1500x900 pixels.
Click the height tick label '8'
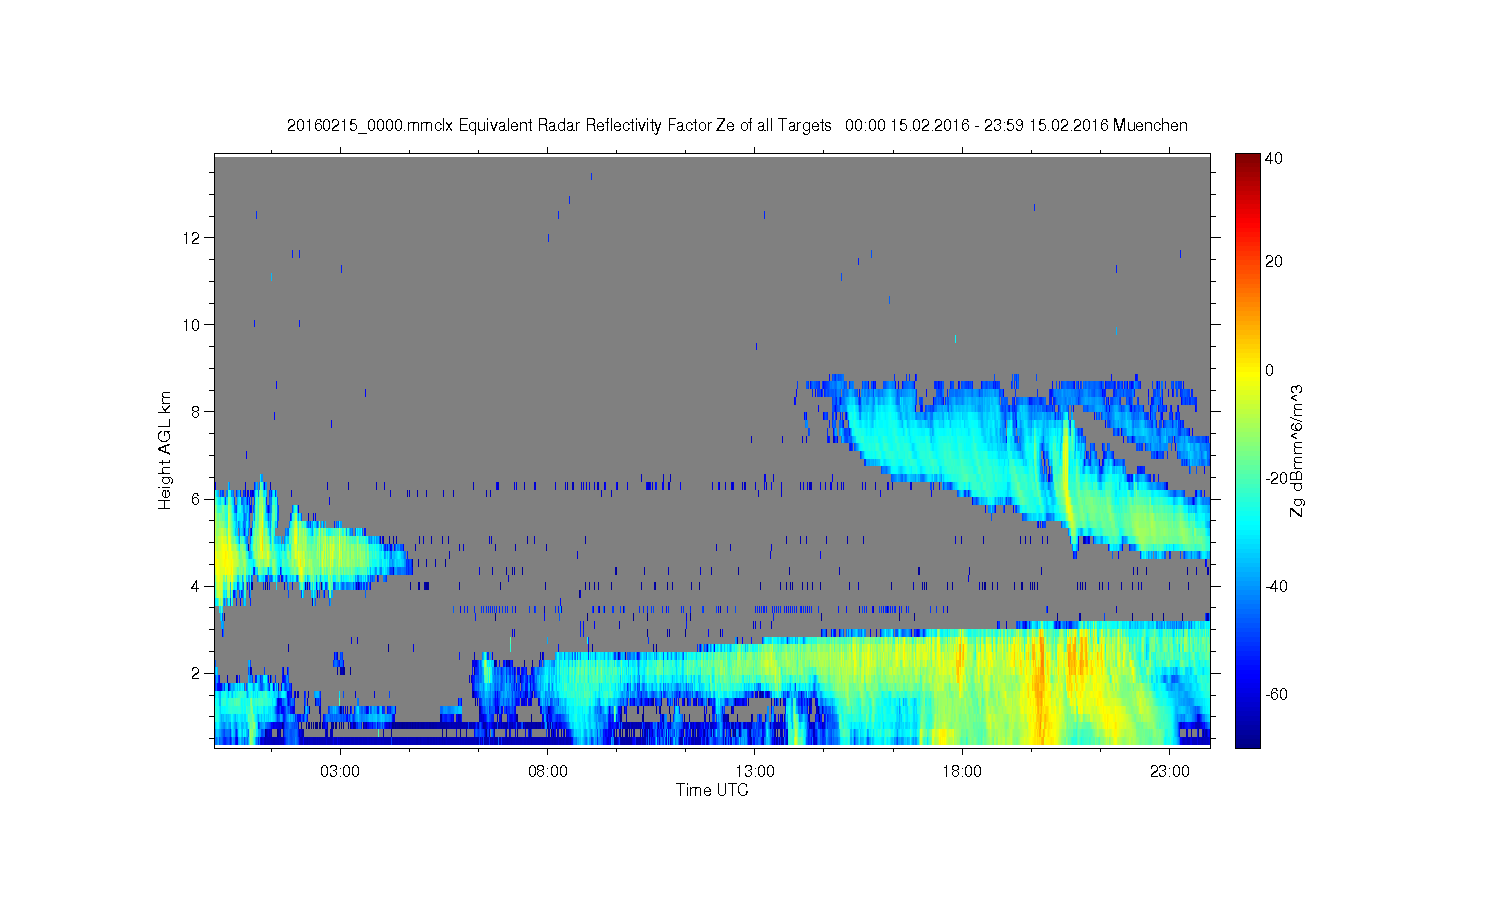point(197,412)
